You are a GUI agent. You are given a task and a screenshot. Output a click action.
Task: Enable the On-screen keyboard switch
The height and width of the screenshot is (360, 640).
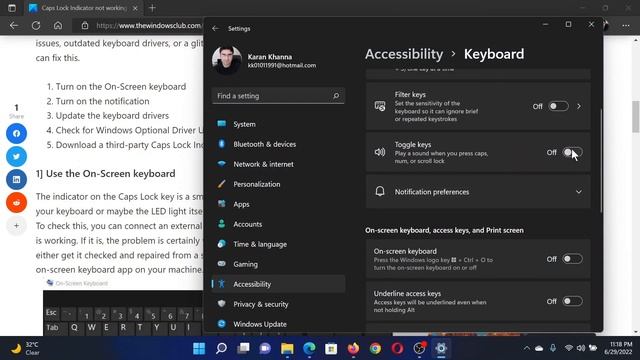pyautogui.click(x=572, y=259)
